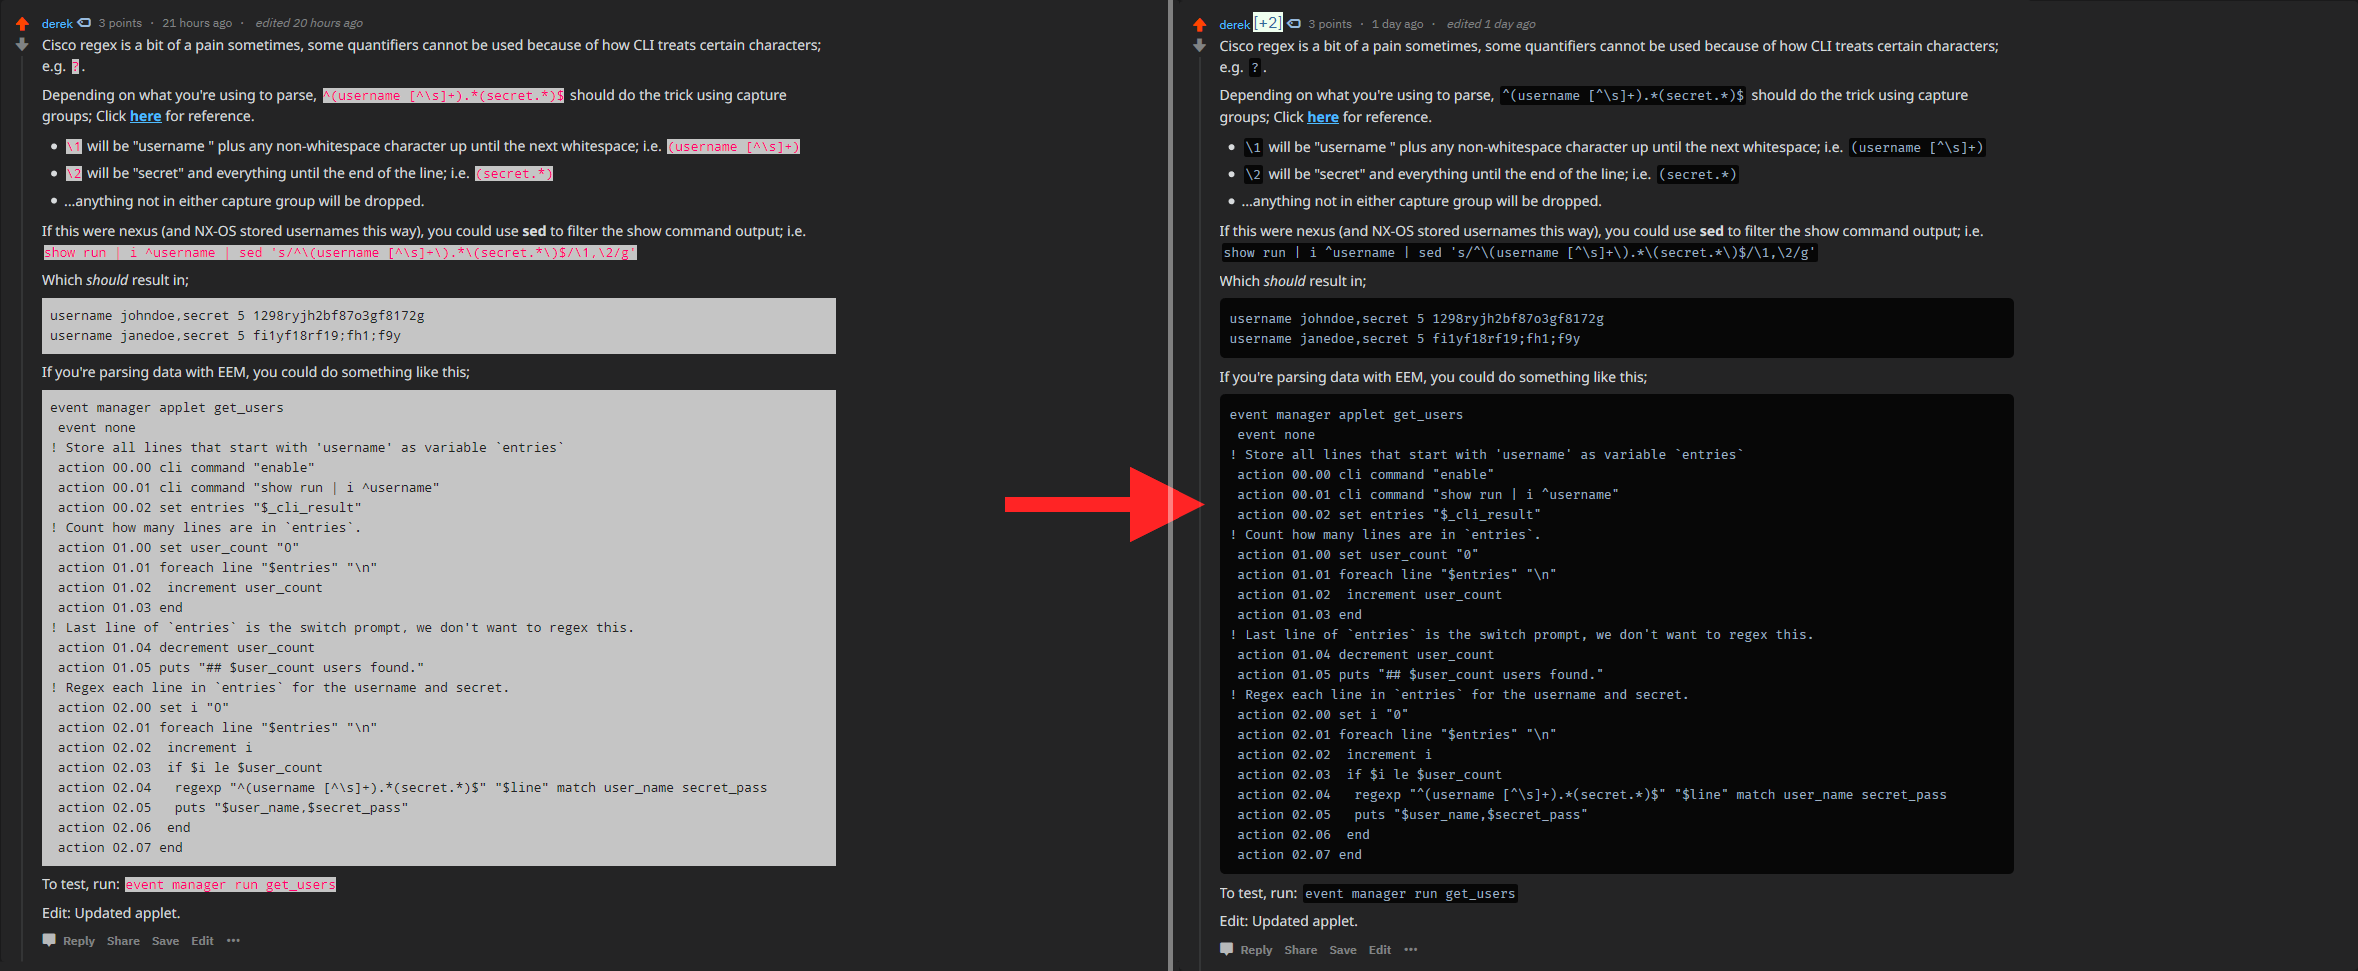Viewport: 2358px width, 971px height.
Task: Click 'action 02.05 puts' line in gray code block
Action: (x=233, y=808)
